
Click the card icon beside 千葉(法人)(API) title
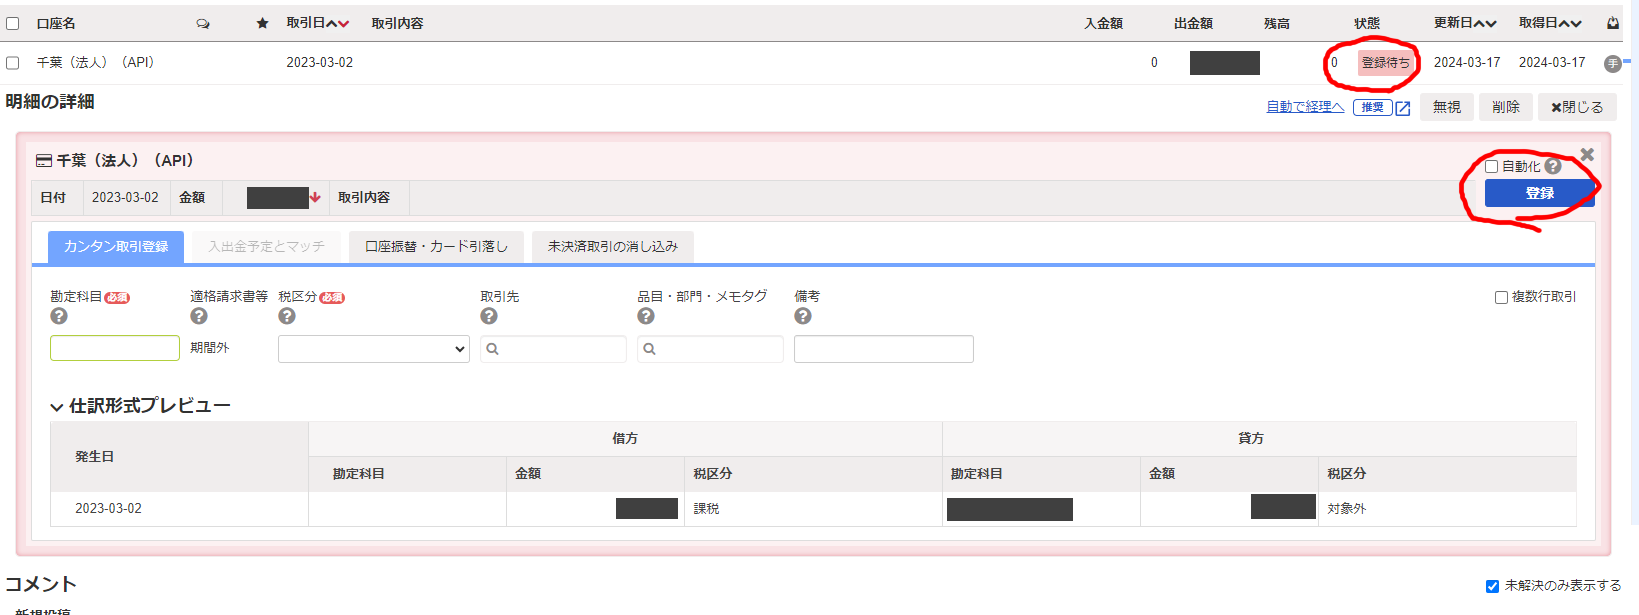44,160
